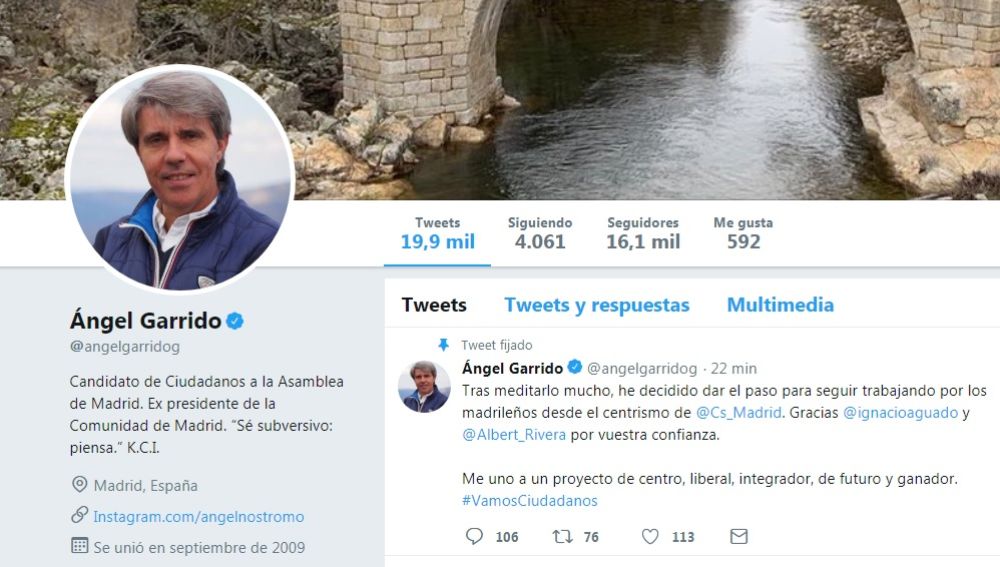Send tweet via direct message envelope icon
This screenshot has width=1000, height=567.
739,536
